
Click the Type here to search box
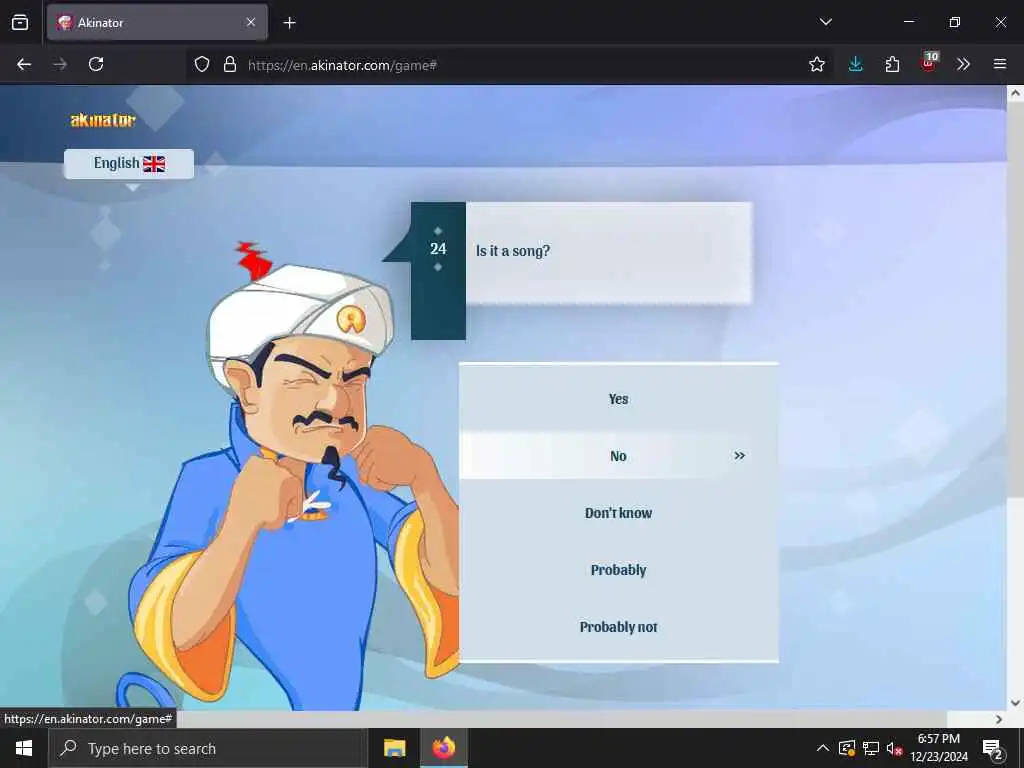click(208, 748)
